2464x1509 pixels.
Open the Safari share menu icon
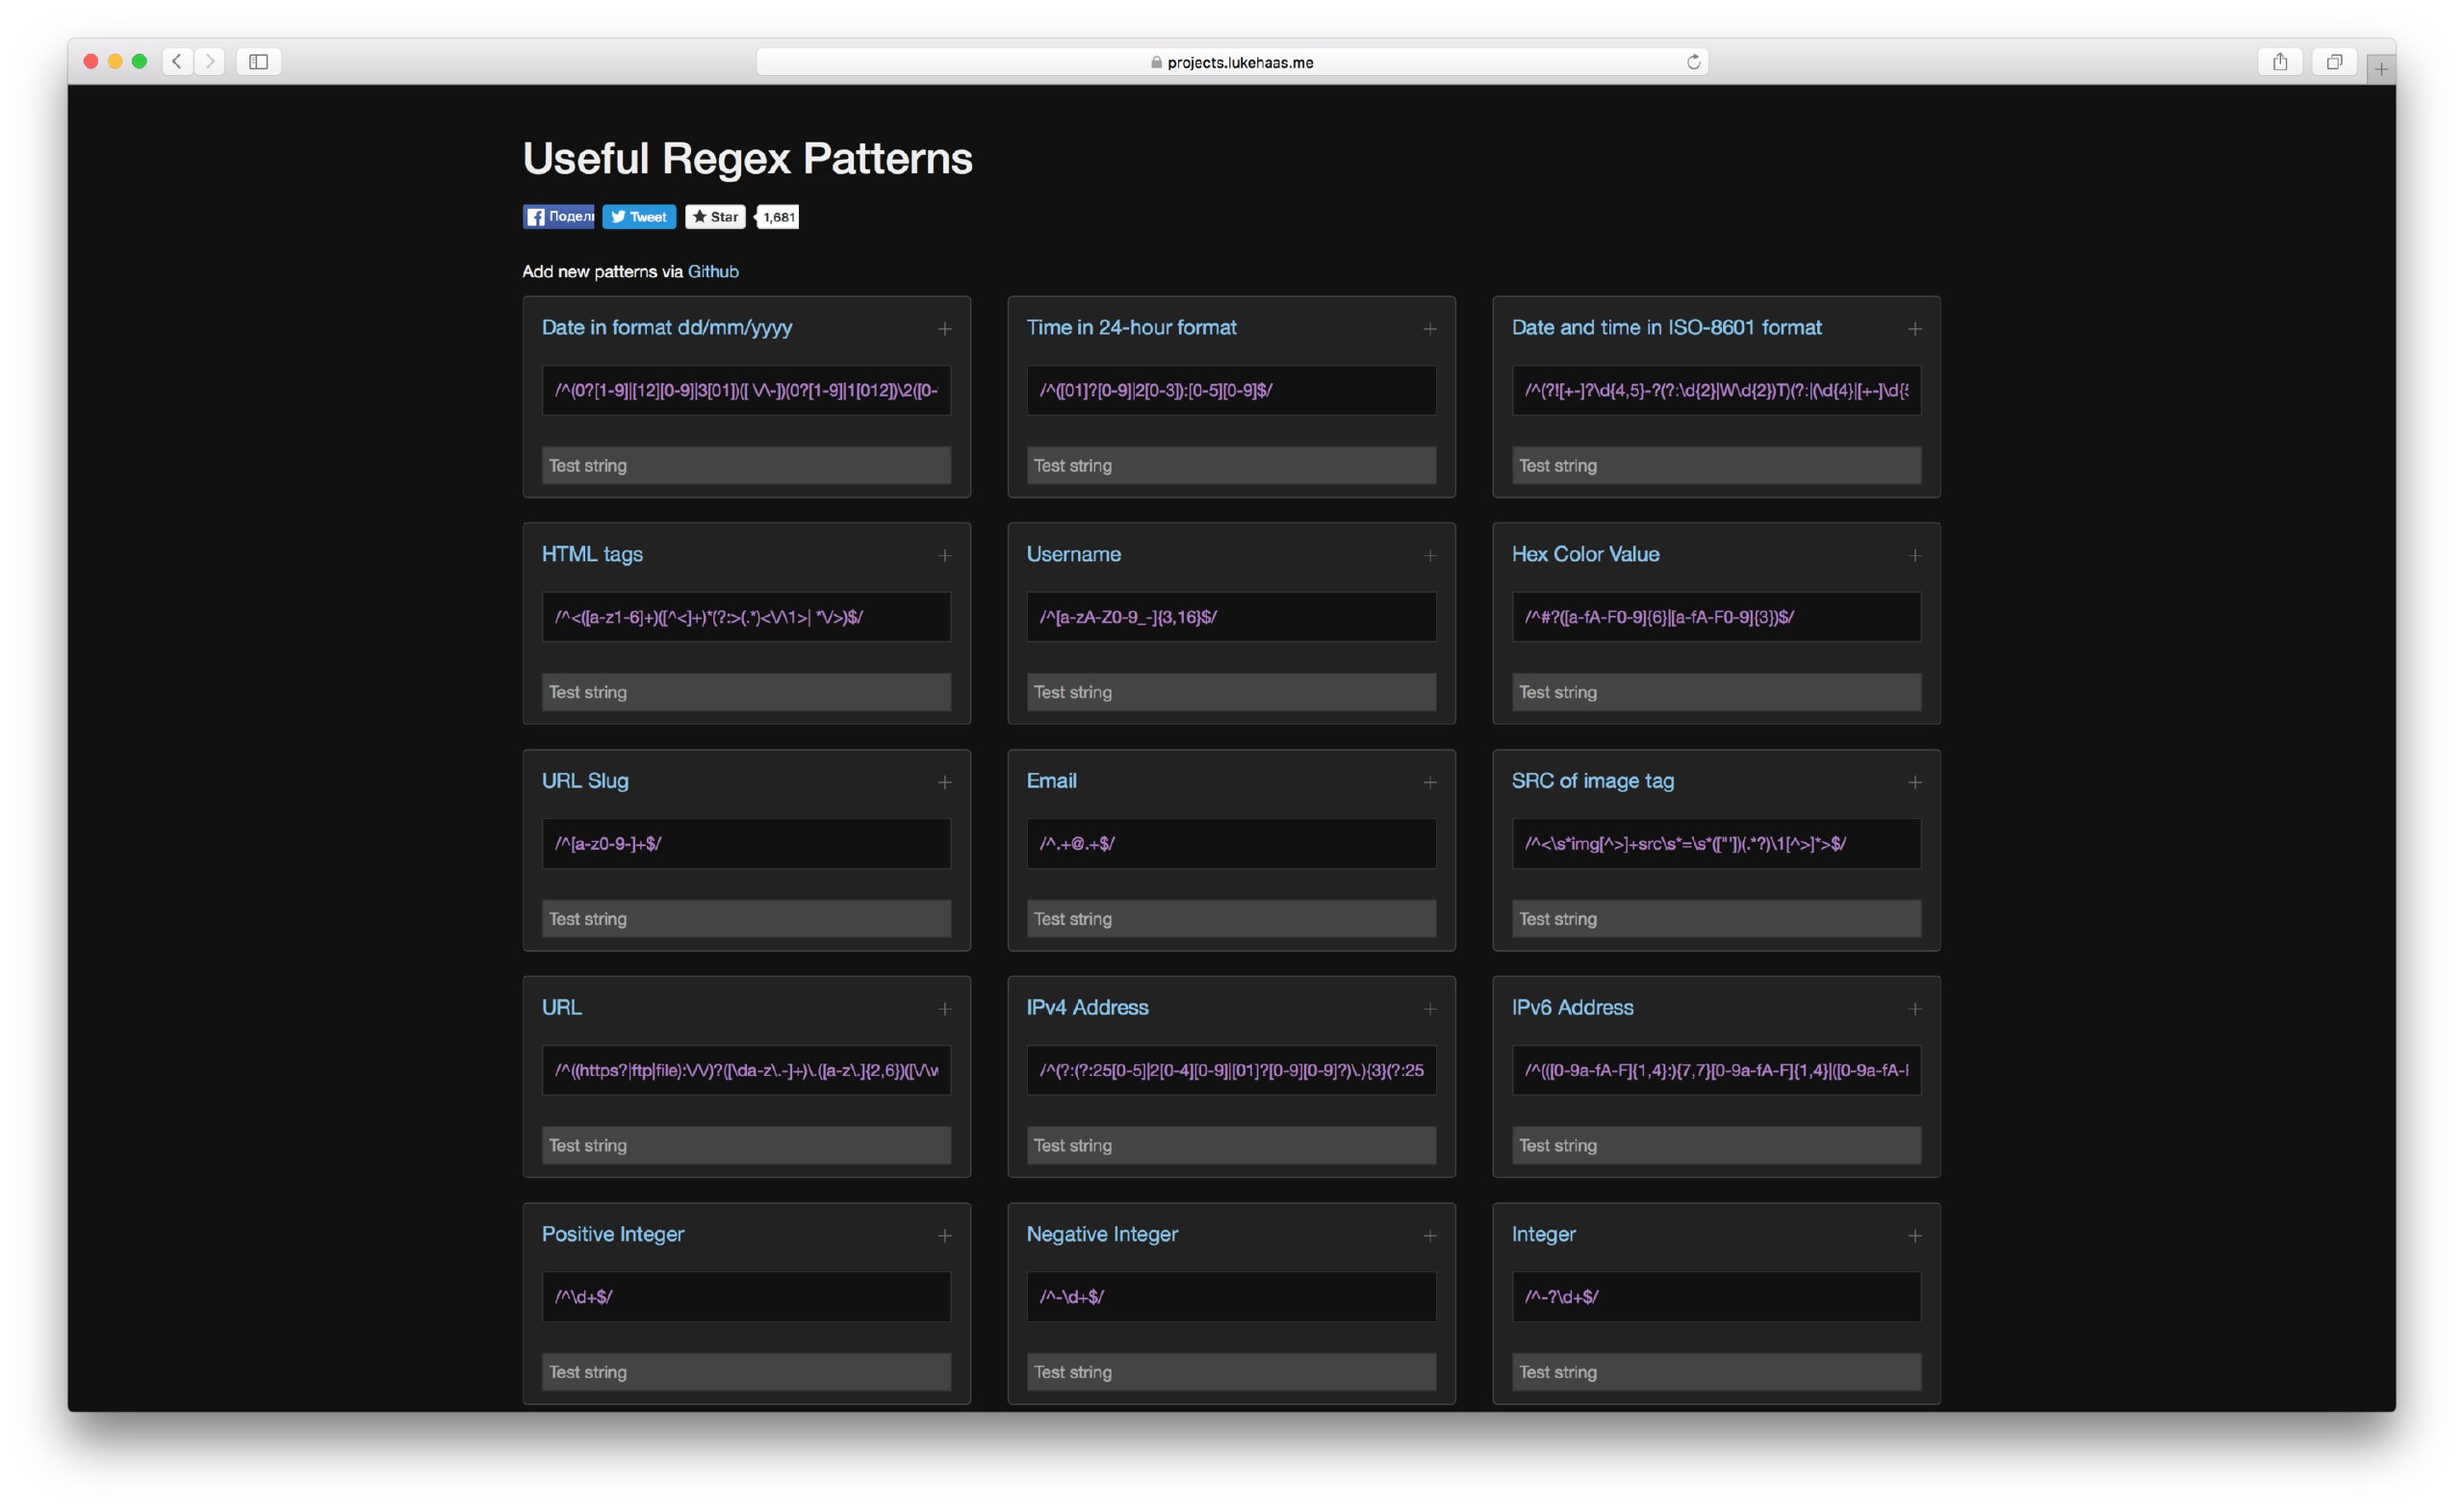[2280, 61]
